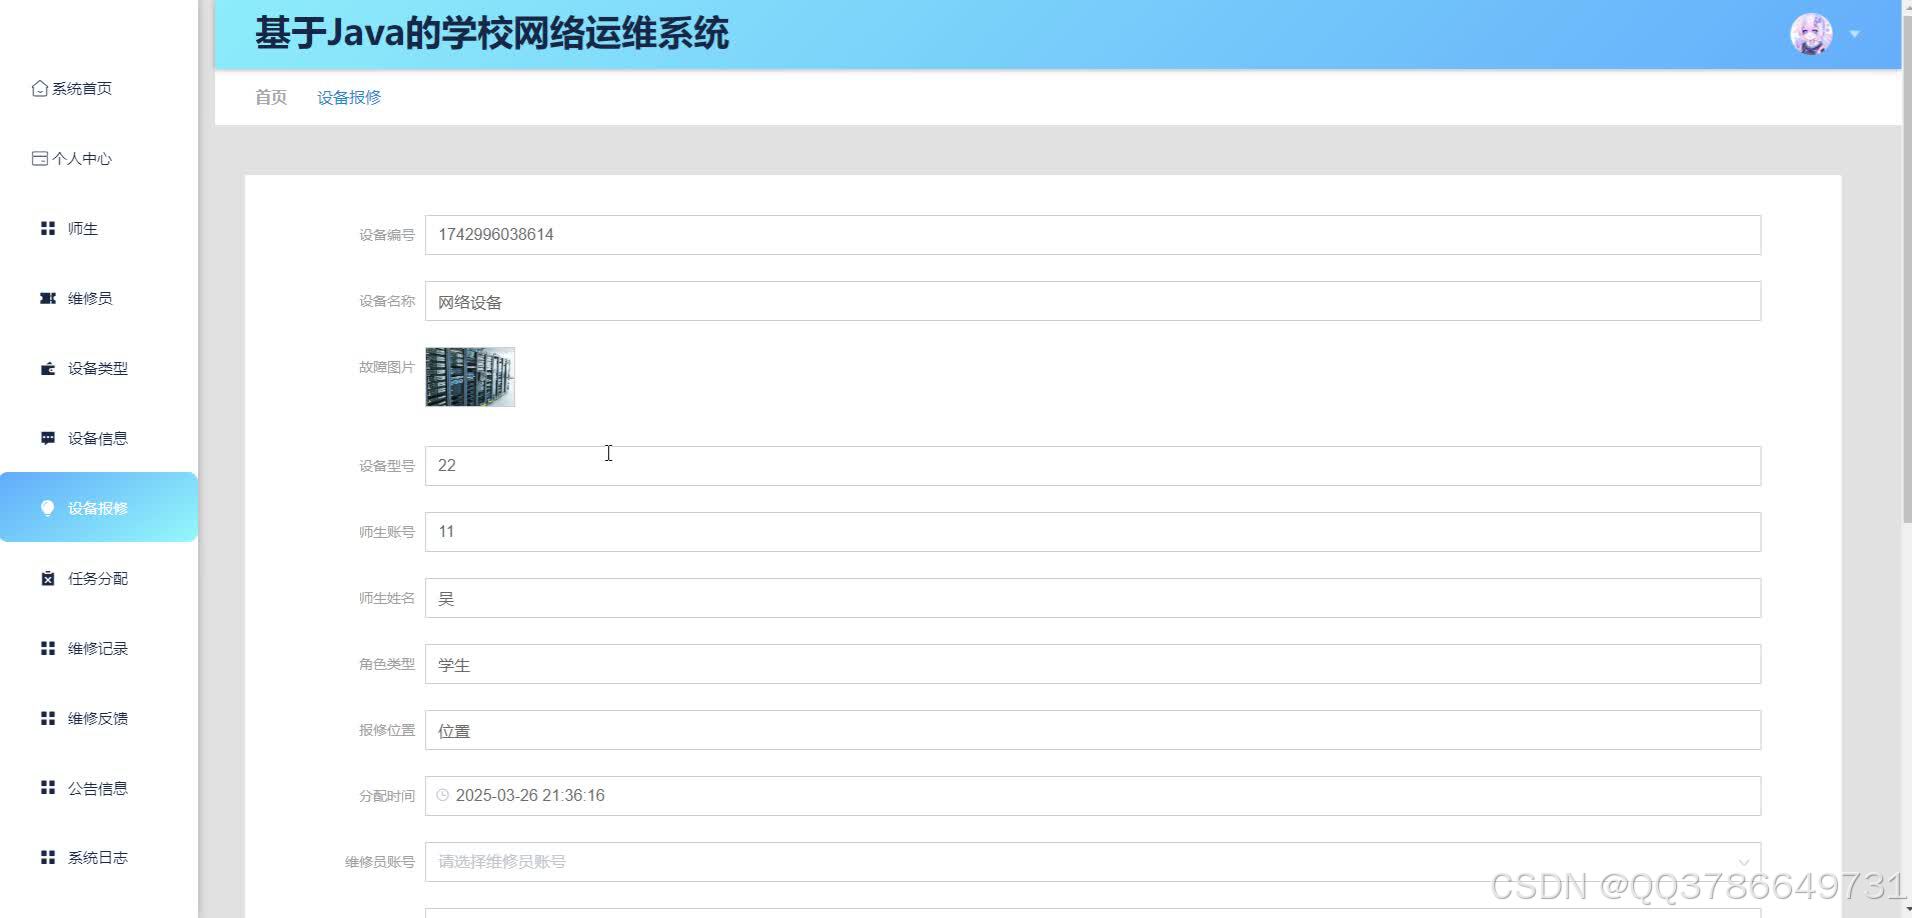Click the clock icon in 分配时间 field
Screen dimensions: 1912x918
tap(444, 795)
